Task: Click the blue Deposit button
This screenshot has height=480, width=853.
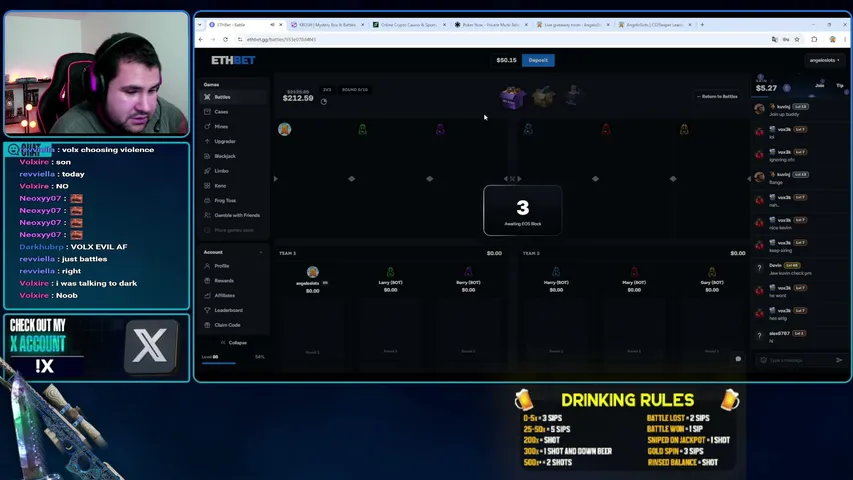Action: click(538, 60)
